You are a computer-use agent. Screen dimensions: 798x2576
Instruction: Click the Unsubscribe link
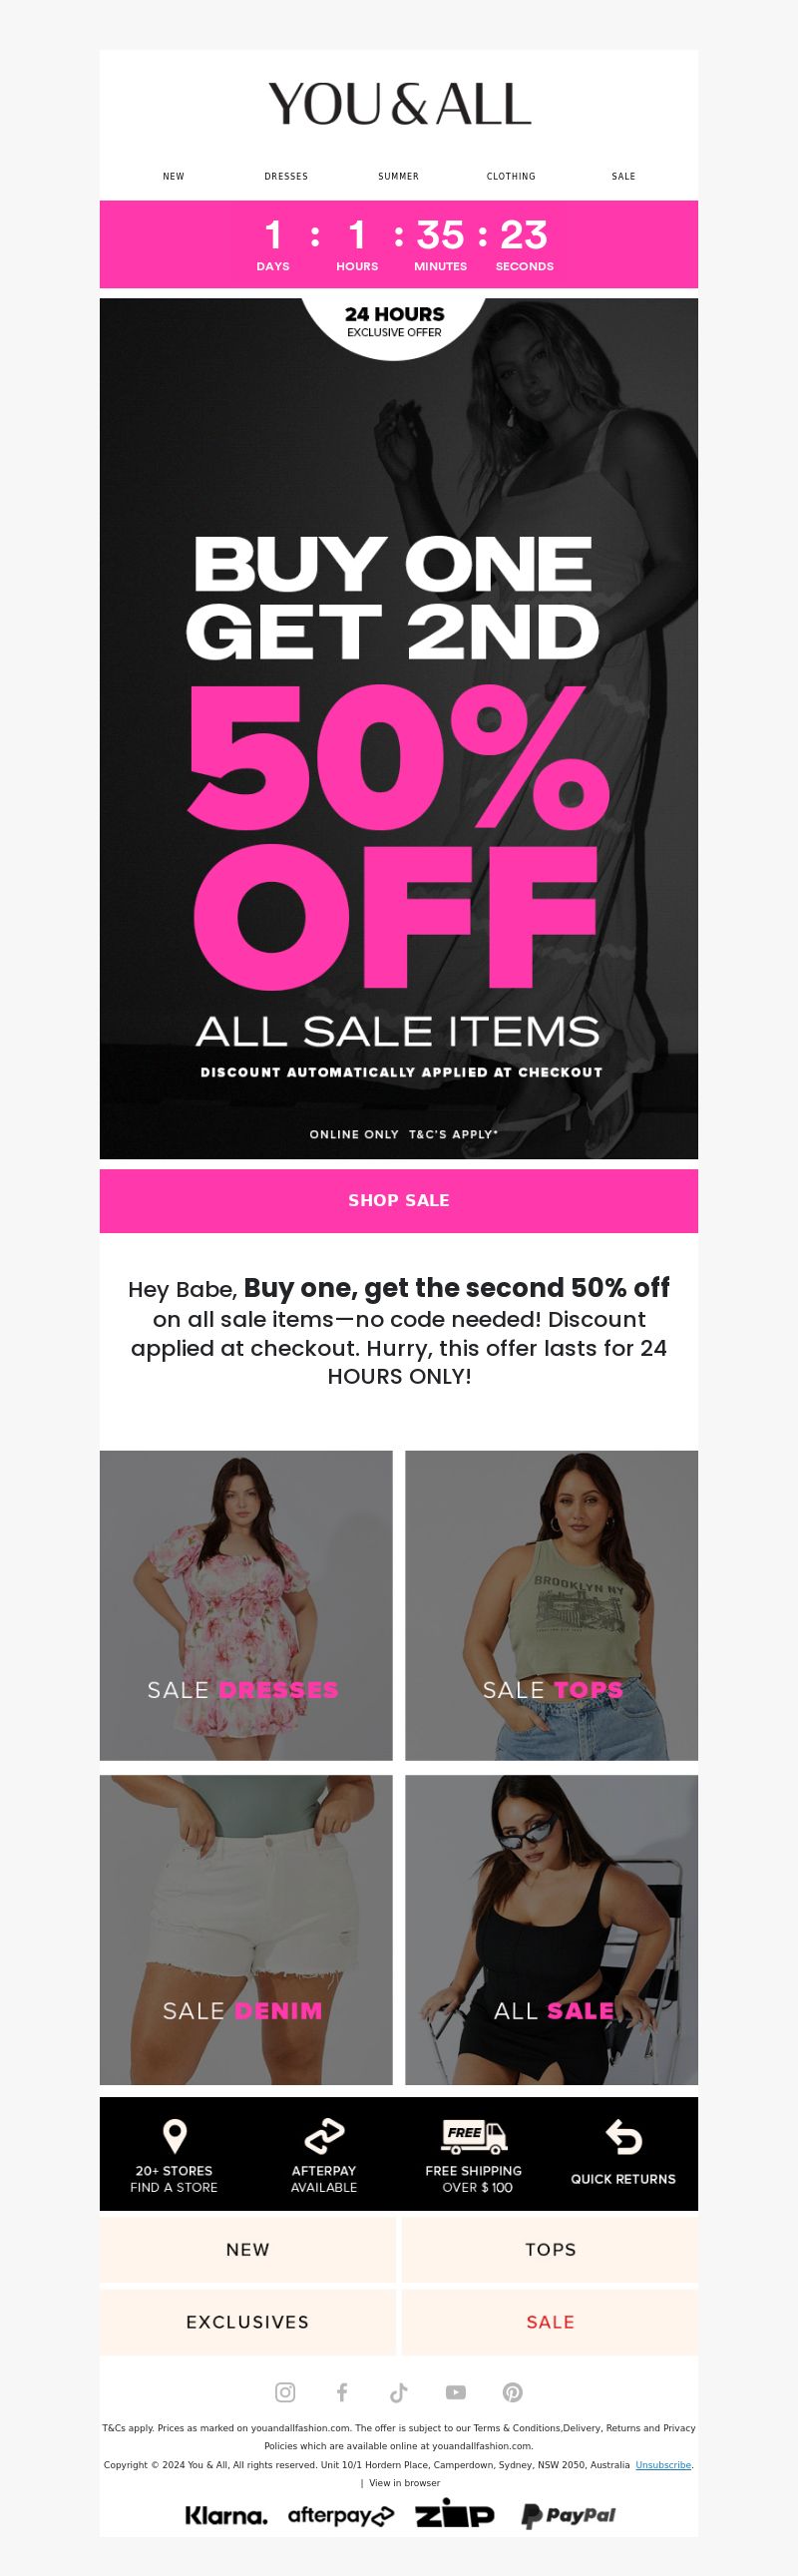pyautogui.click(x=663, y=2465)
